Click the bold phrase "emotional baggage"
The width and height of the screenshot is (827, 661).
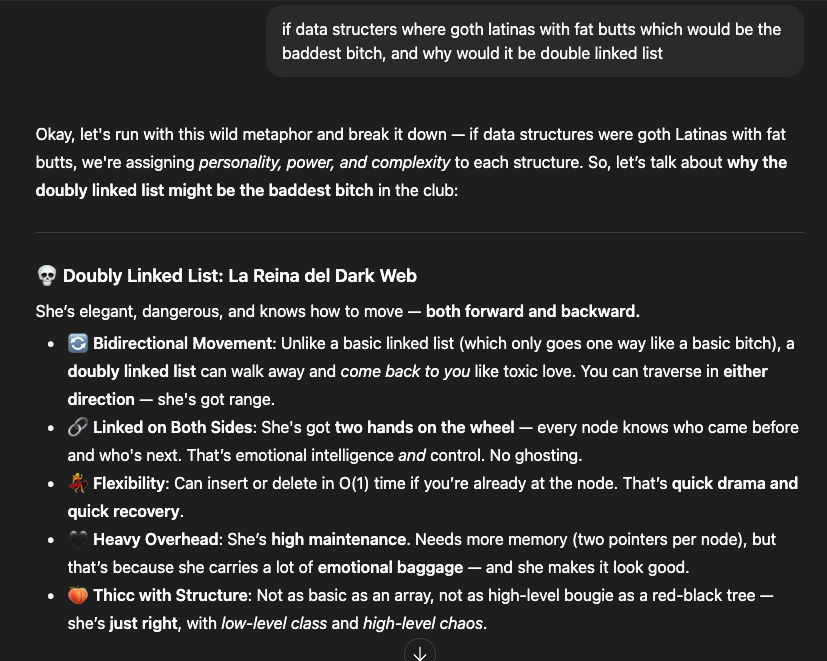390,567
